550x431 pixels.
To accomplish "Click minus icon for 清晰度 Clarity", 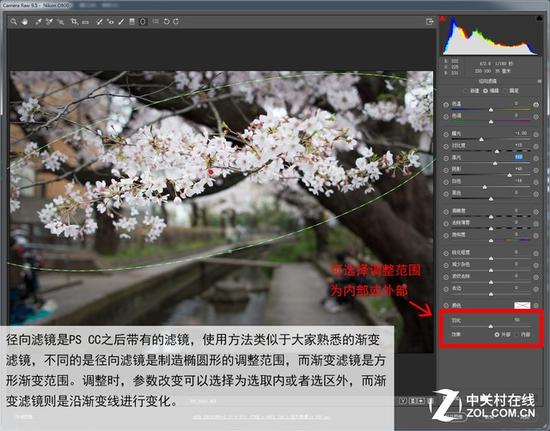I will (446, 212).
